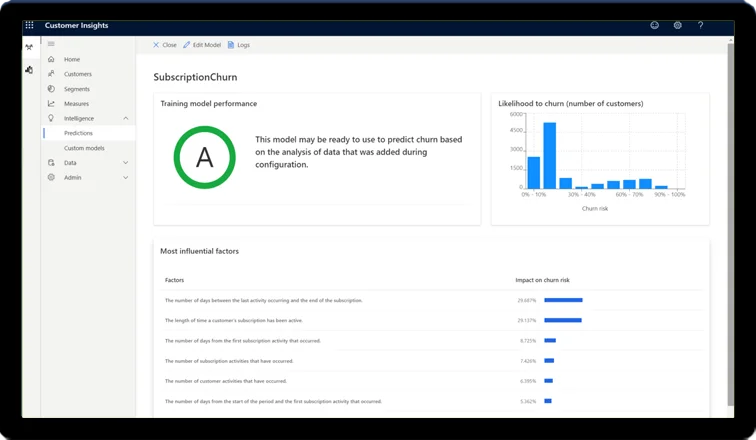Click the Admin gear icon

pos(51,177)
